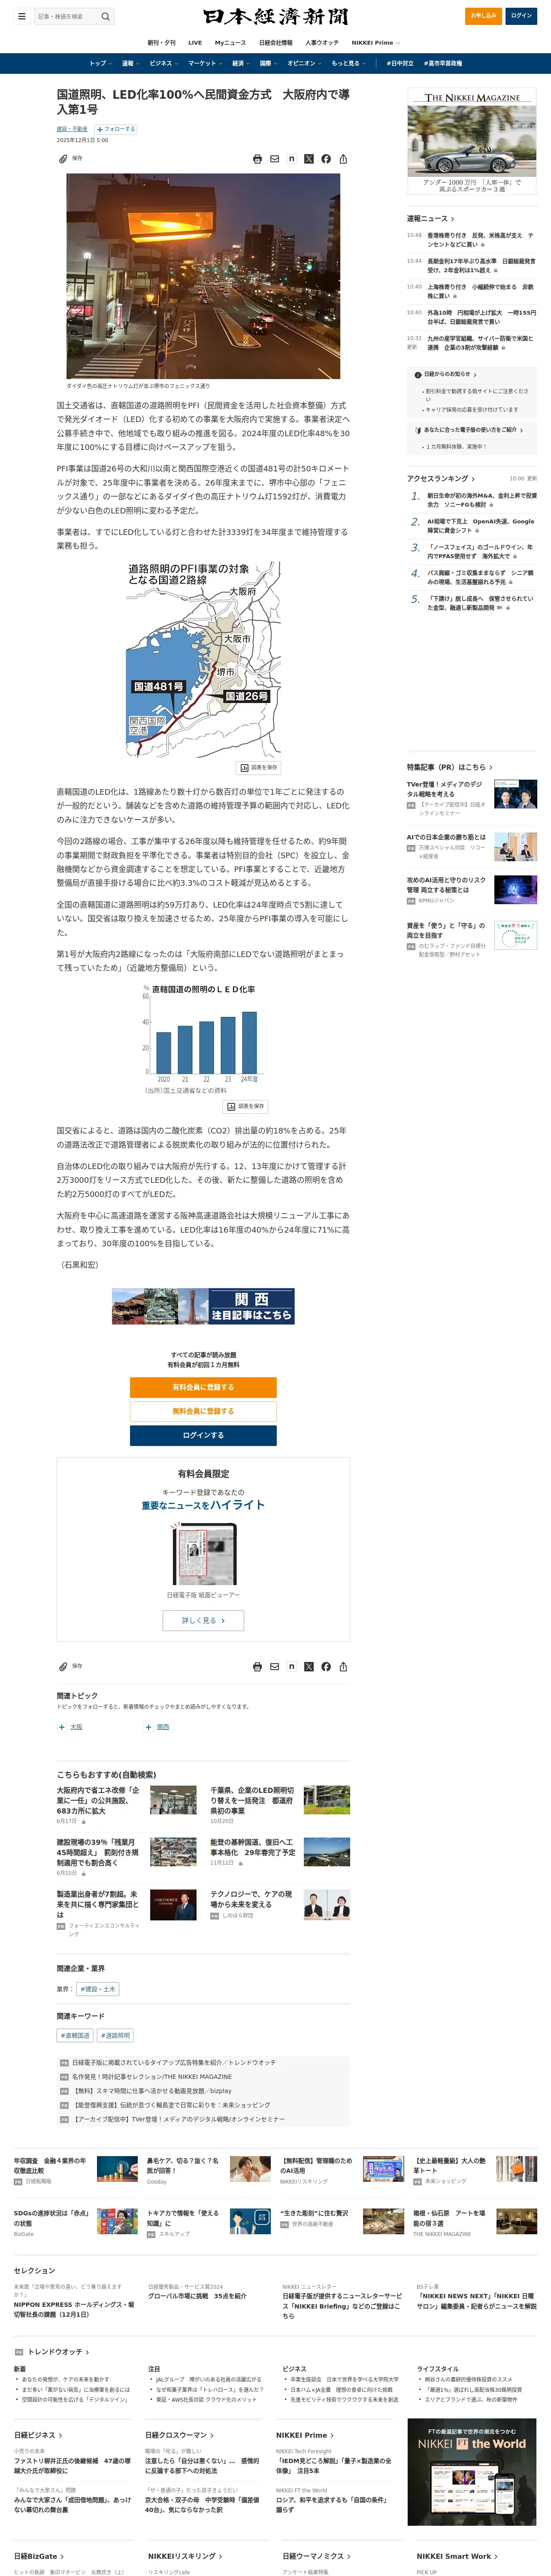Open the Myニュース header menu item
The height and width of the screenshot is (2576, 551).
(230, 43)
